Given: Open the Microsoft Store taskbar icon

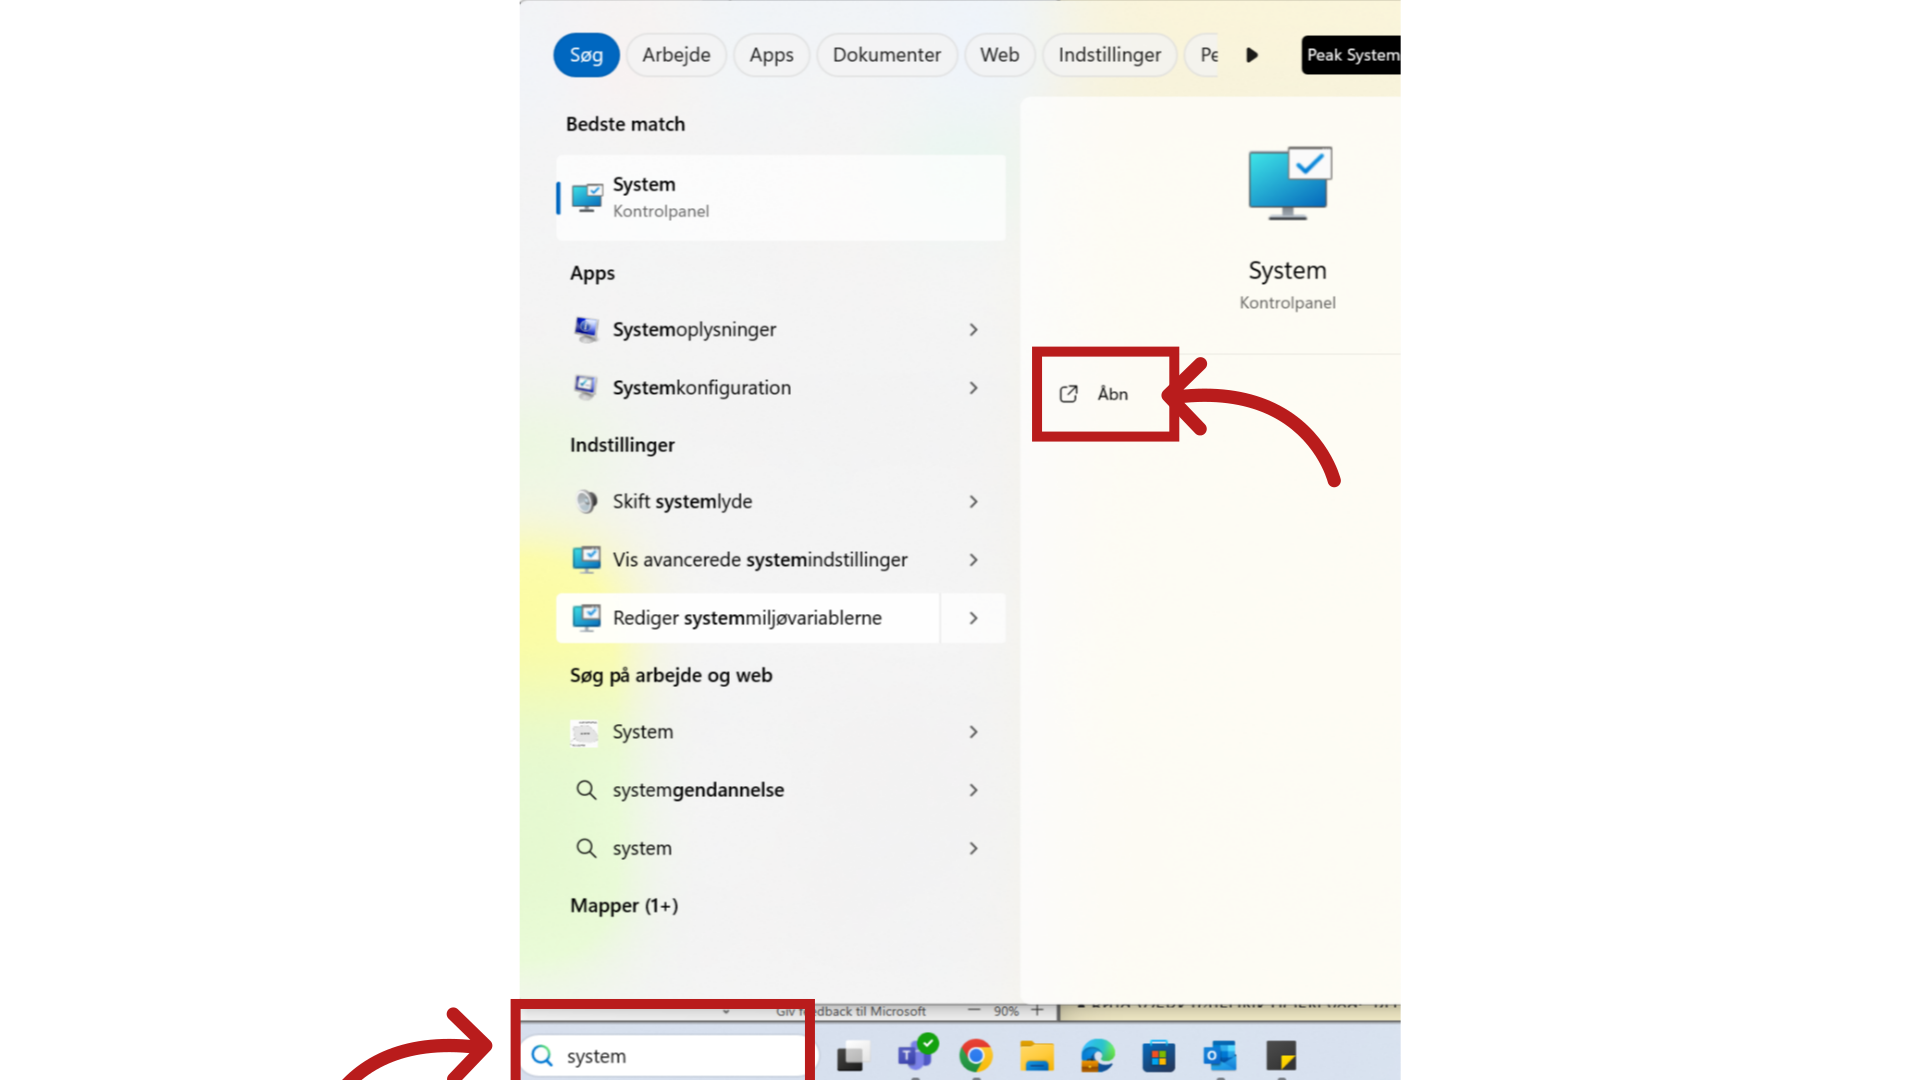Looking at the screenshot, I should [x=1158, y=1056].
